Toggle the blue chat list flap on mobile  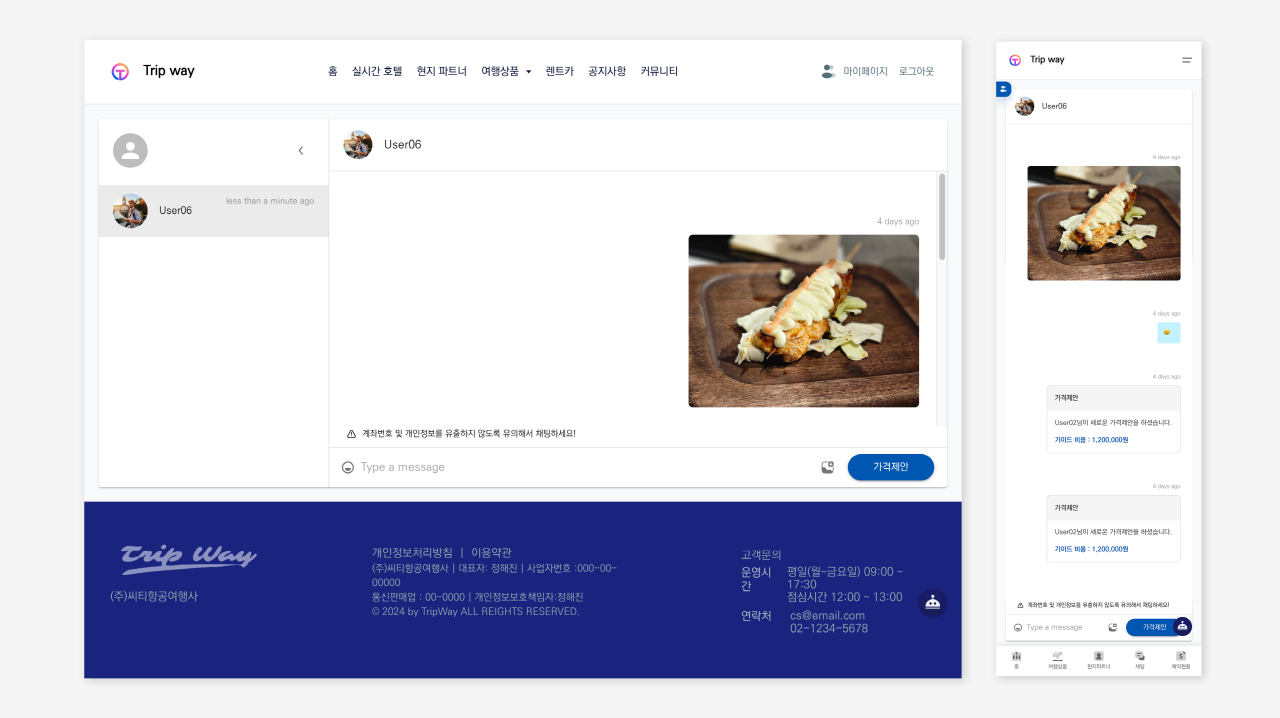[1002, 89]
